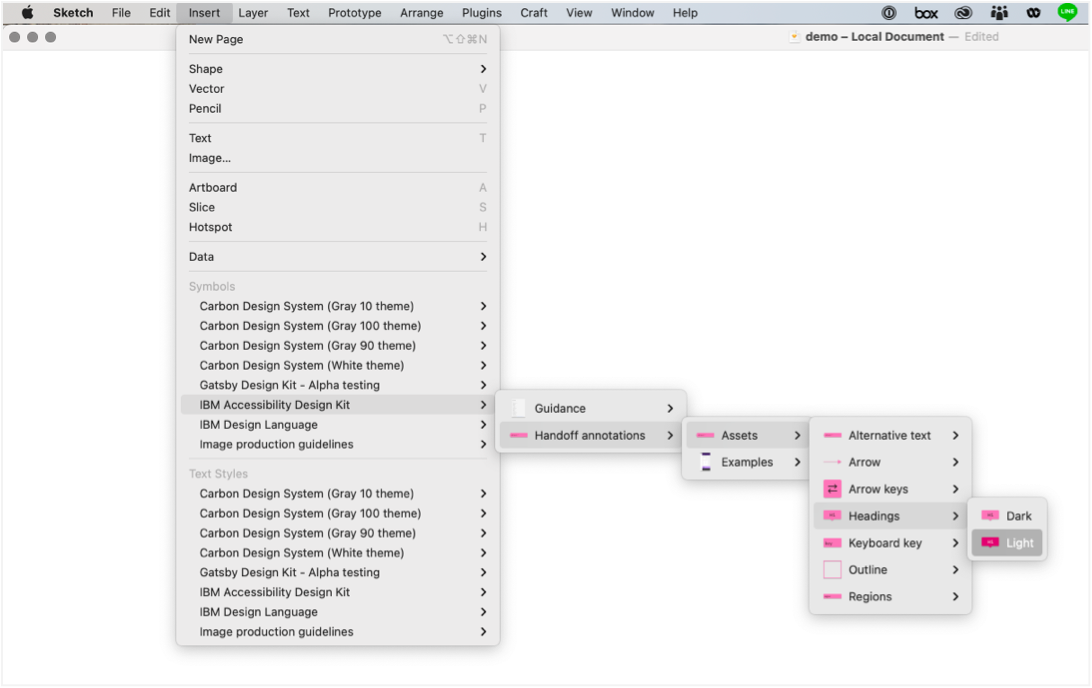Screen dimensions: 1092x688
Task: Click the Examples submenu icon
Action: 705,462
